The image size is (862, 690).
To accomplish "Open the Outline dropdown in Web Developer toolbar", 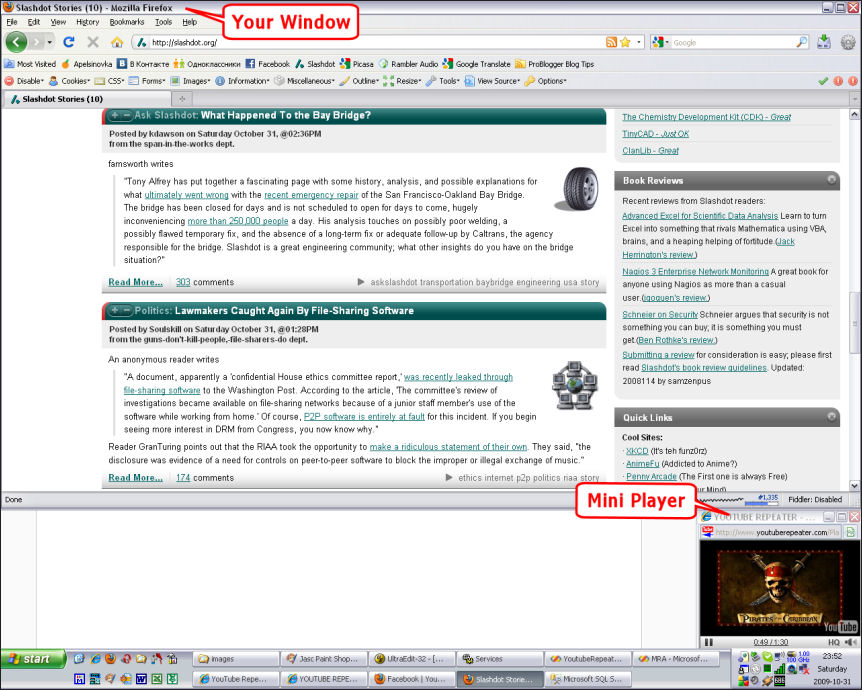I will pyautogui.click(x=366, y=81).
